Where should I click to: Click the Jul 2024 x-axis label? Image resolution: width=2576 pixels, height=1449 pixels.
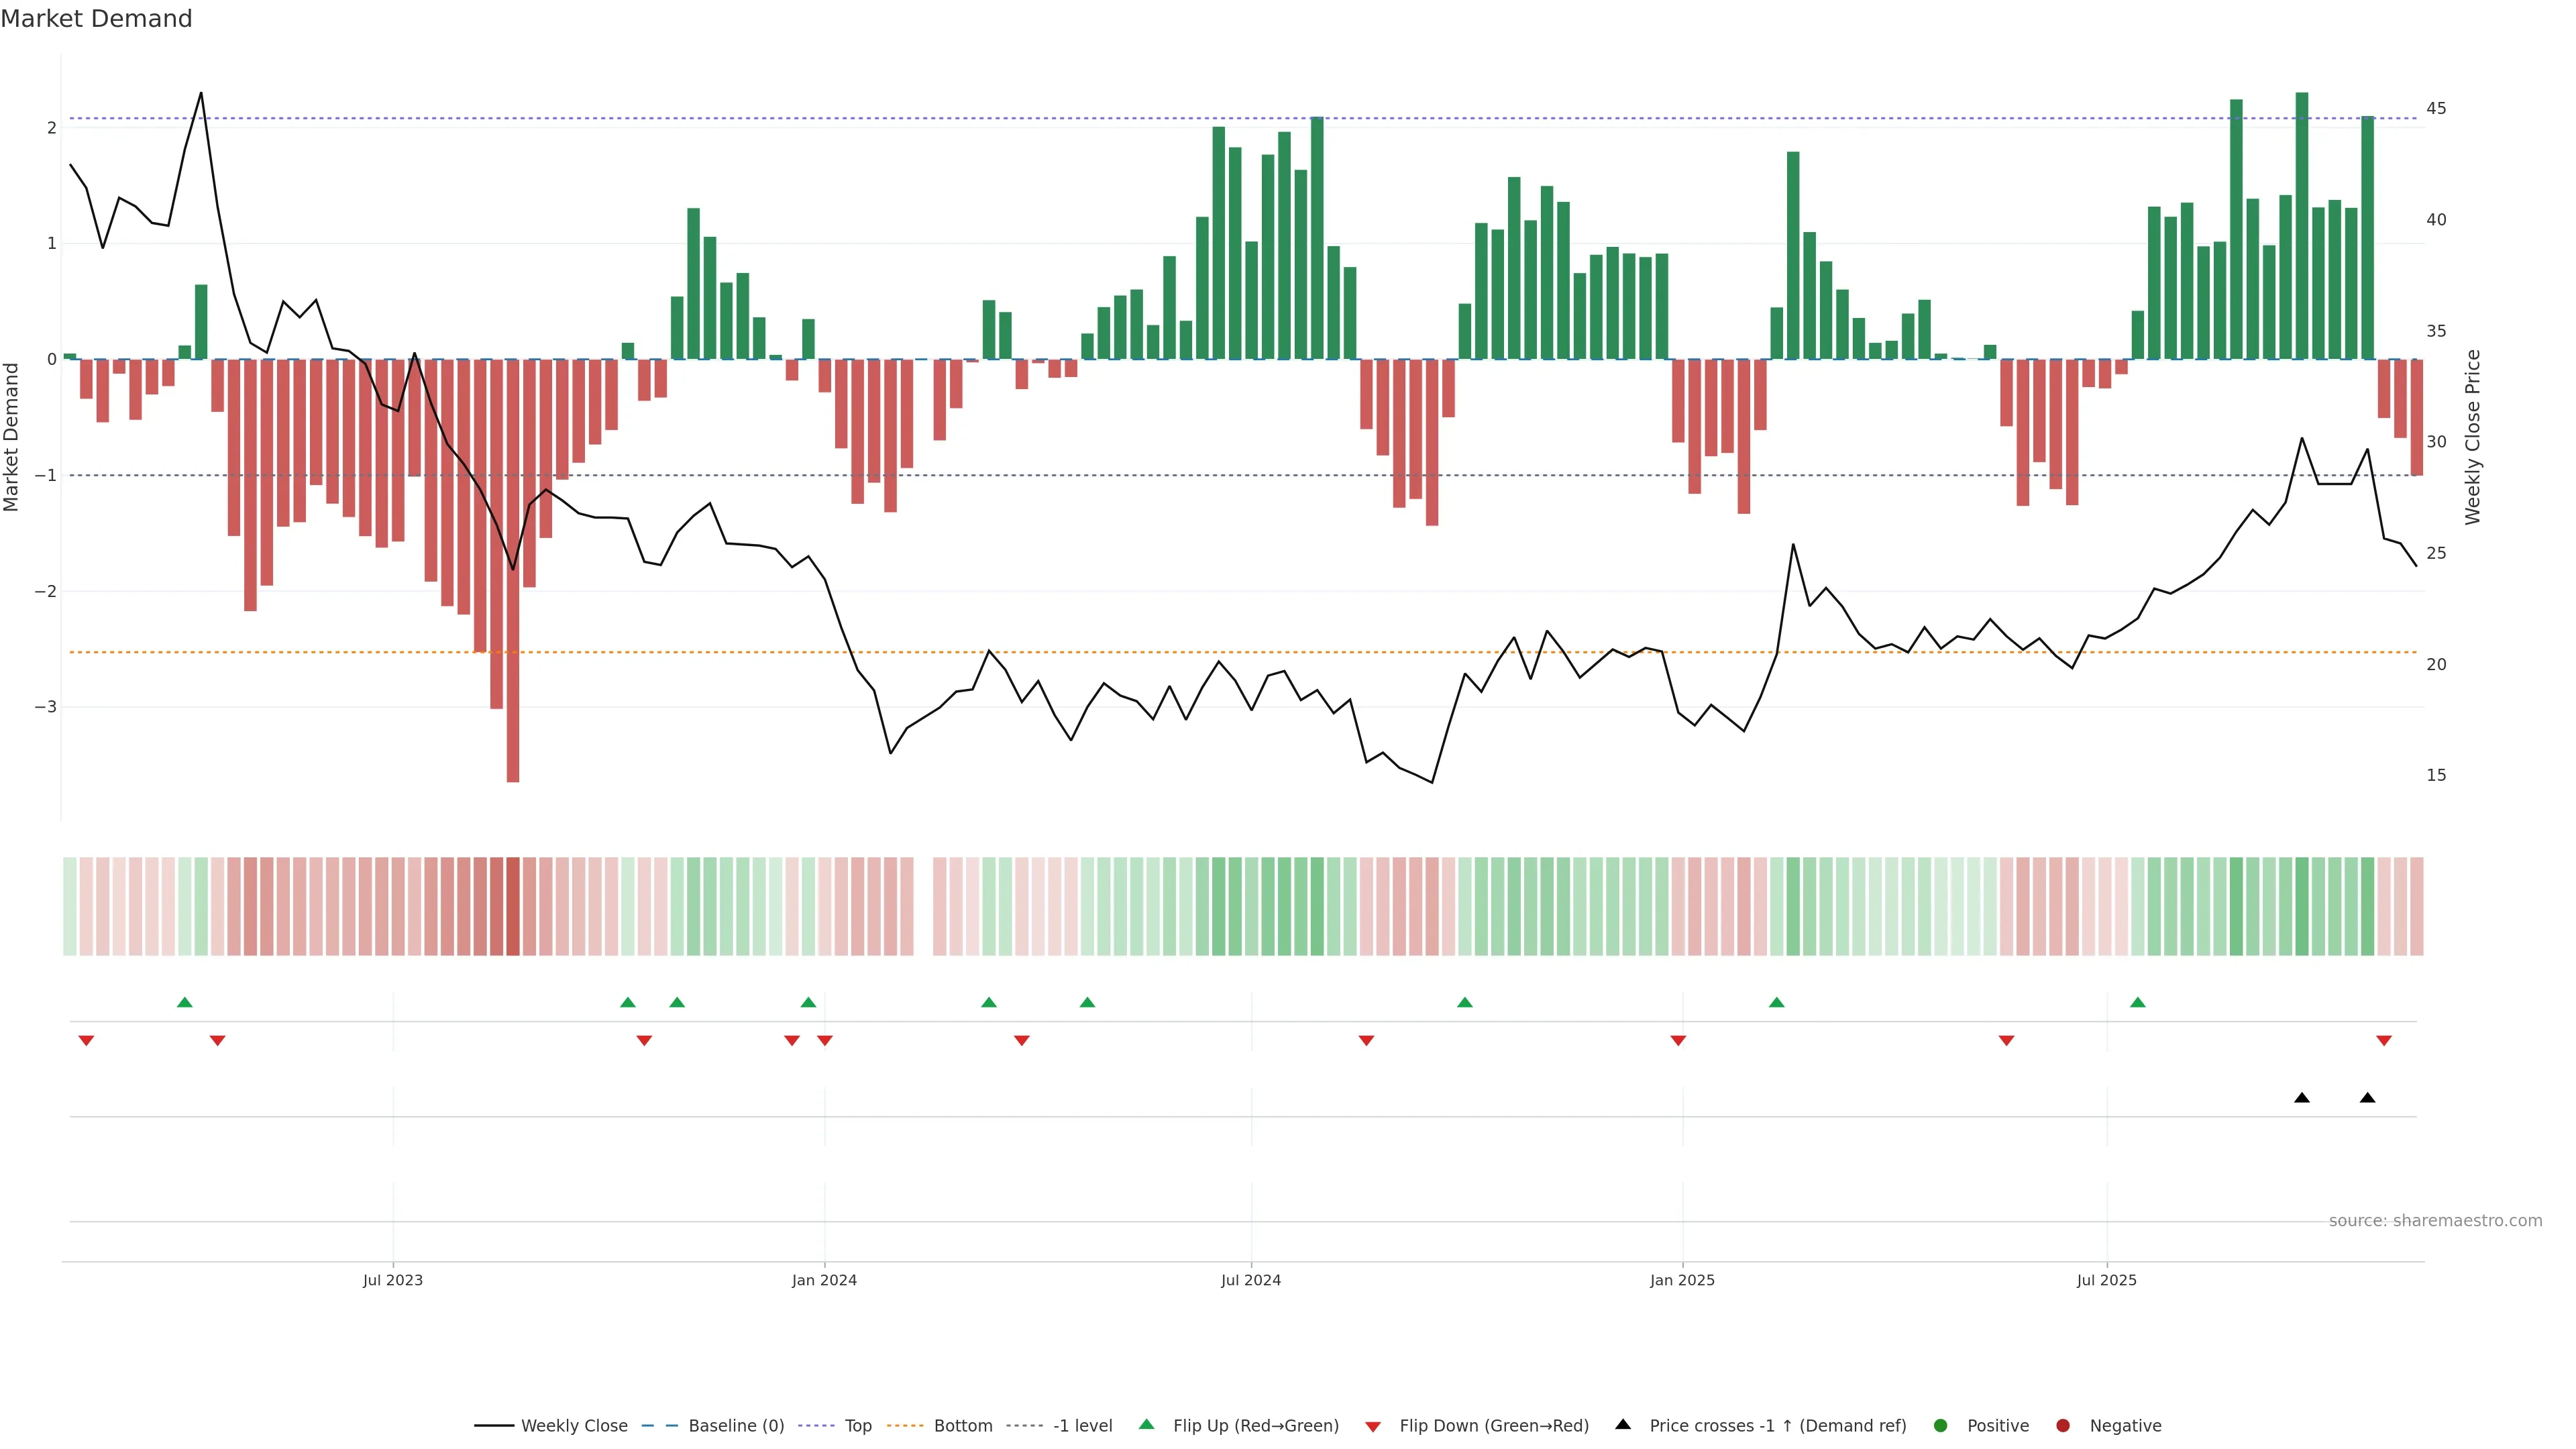[x=1250, y=1280]
